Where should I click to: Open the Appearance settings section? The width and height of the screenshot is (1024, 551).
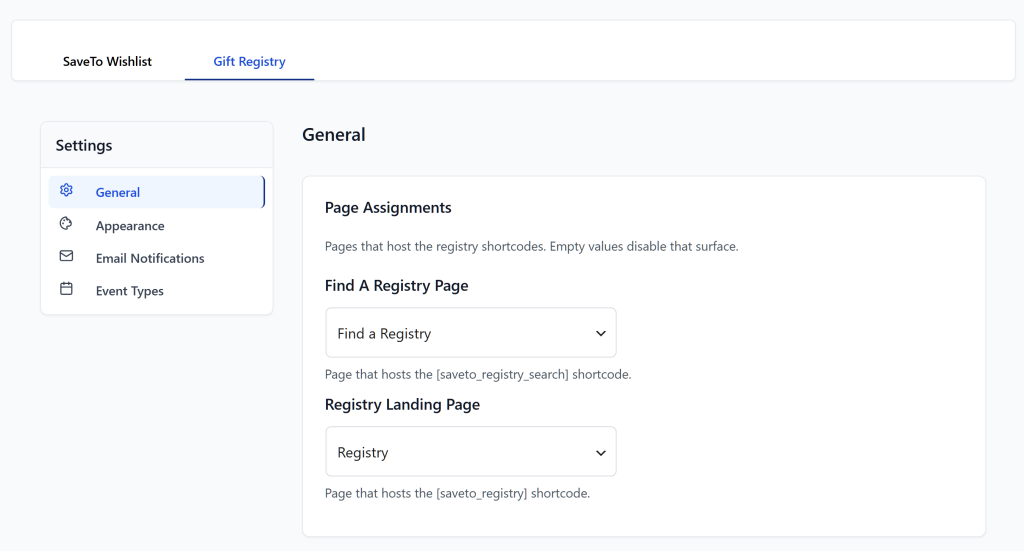point(157,225)
